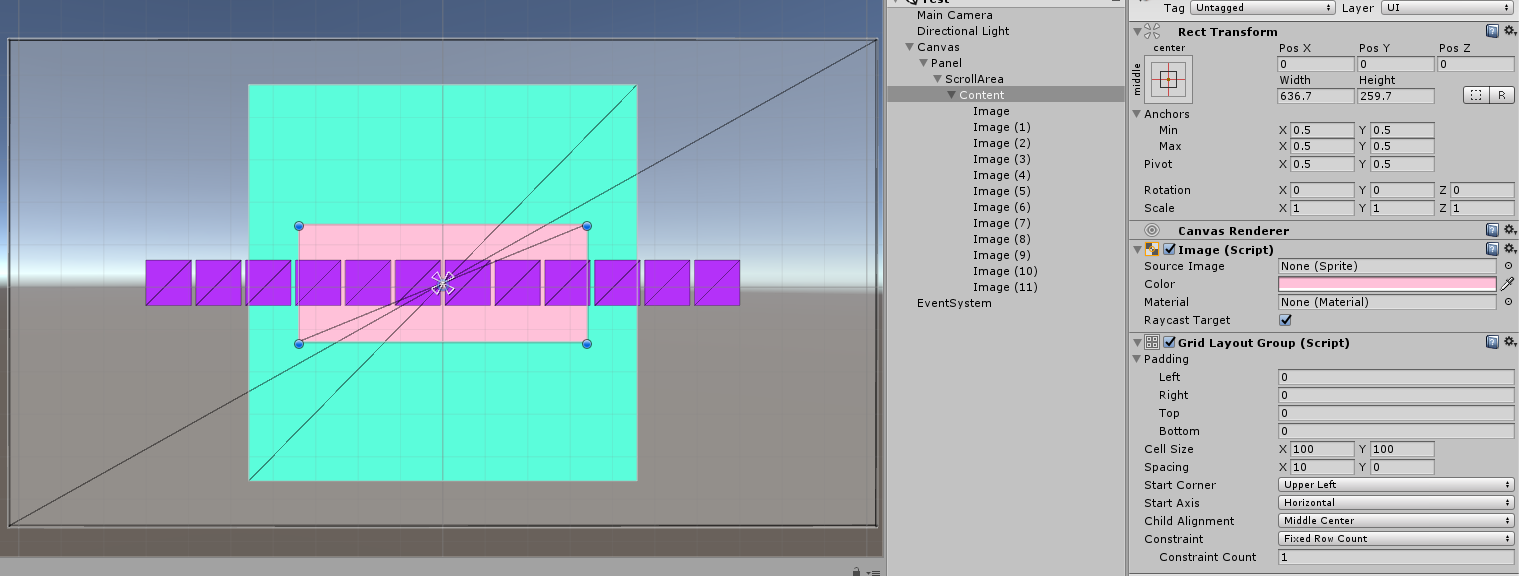Image resolution: width=1519 pixels, height=576 pixels.
Task: Collapse the Anchors foldout
Action: click(1137, 114)
